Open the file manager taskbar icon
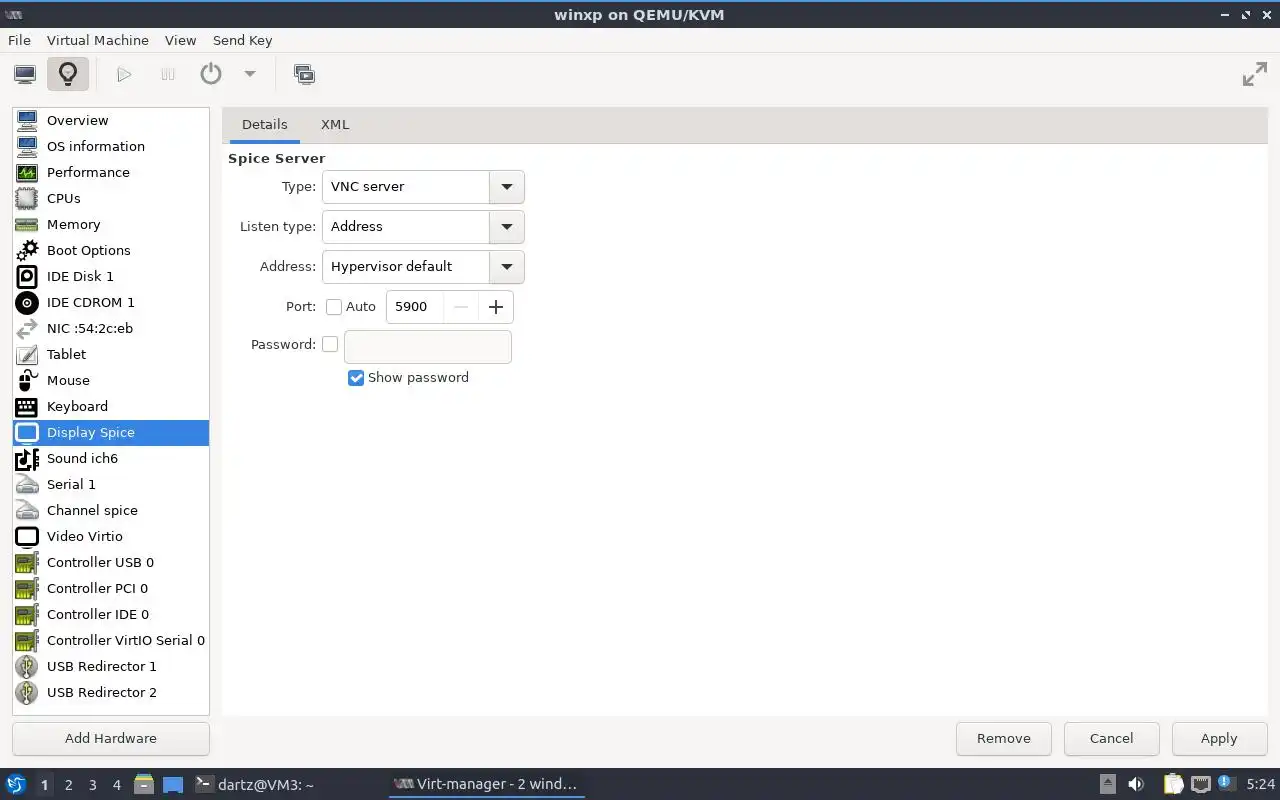The height and width of the screenshot is (800, 1280). [x=144, y=784]
